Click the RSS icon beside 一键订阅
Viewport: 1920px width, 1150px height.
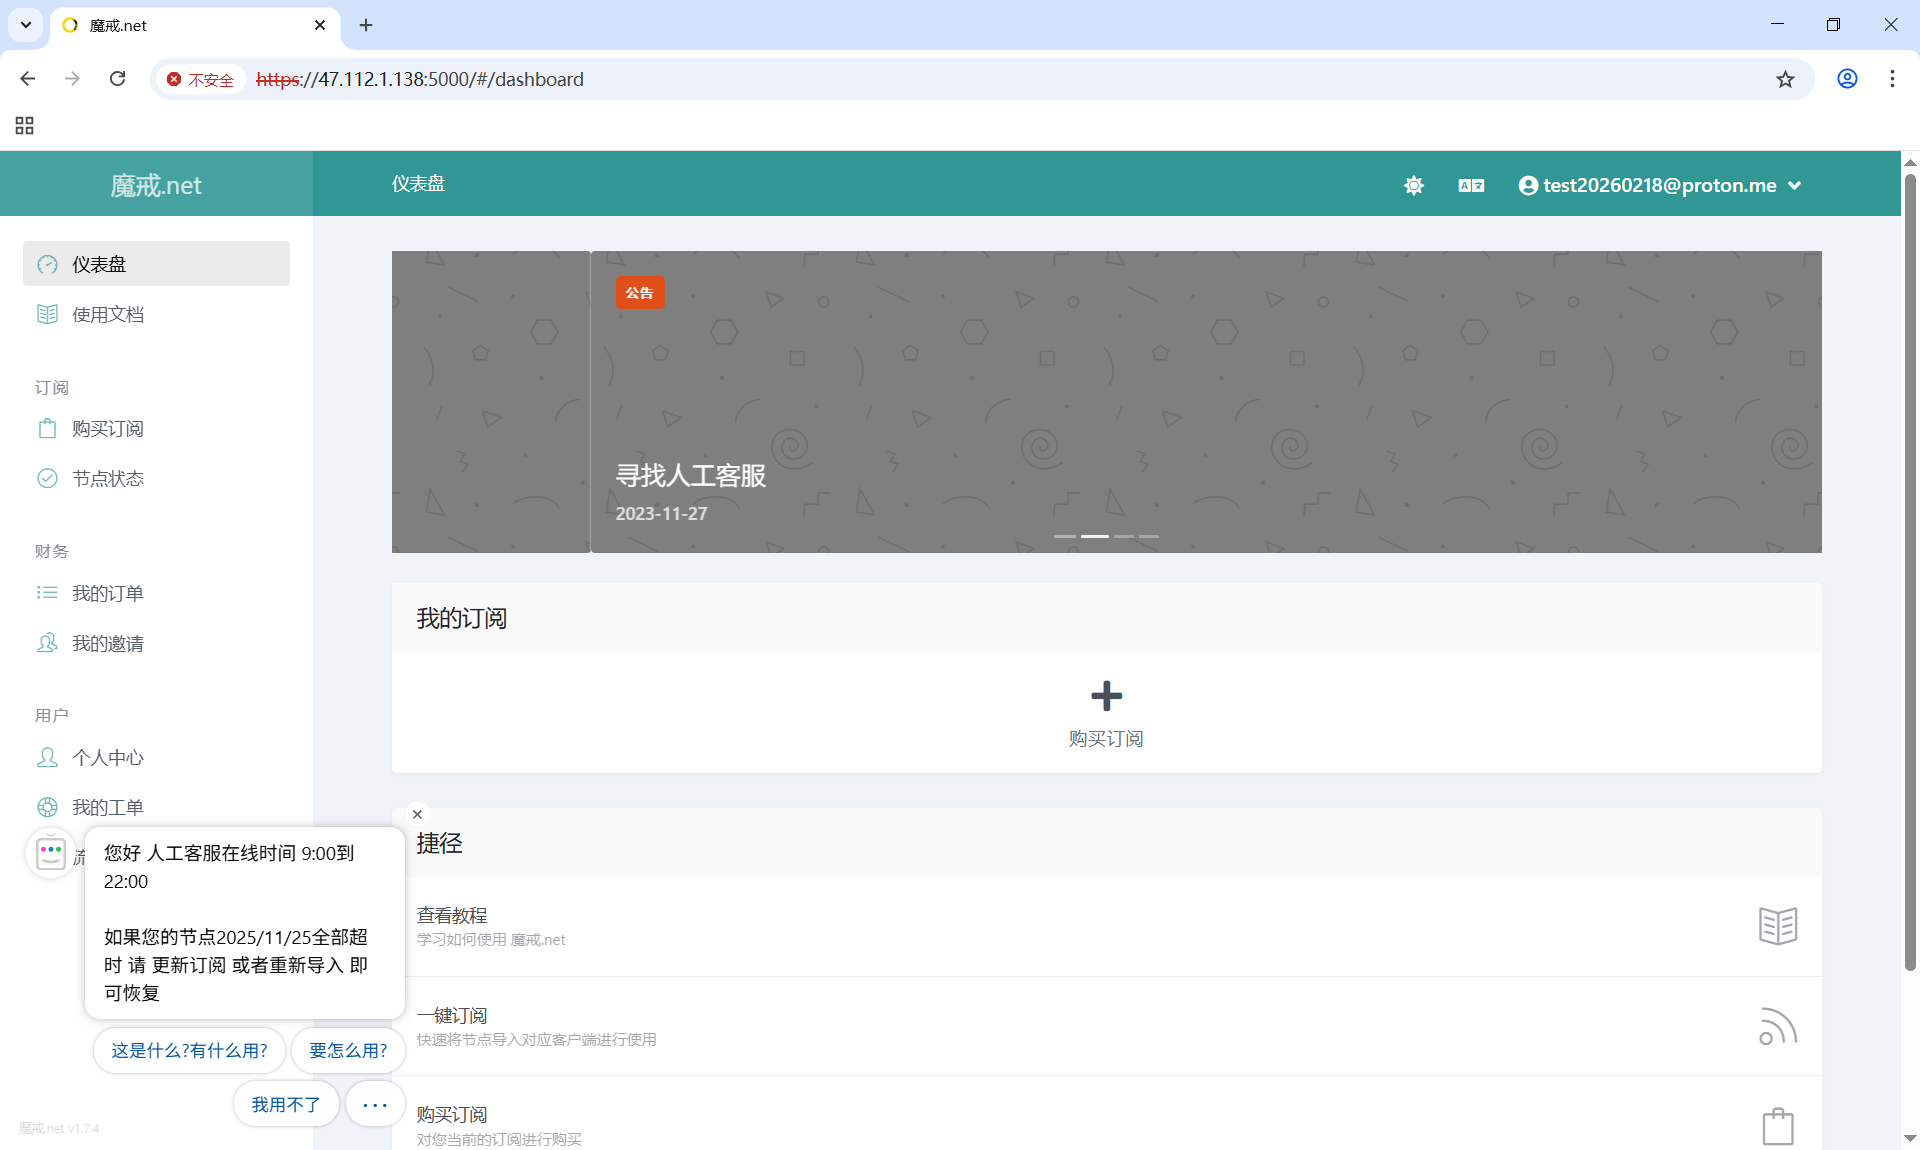click(1777, 1026)
